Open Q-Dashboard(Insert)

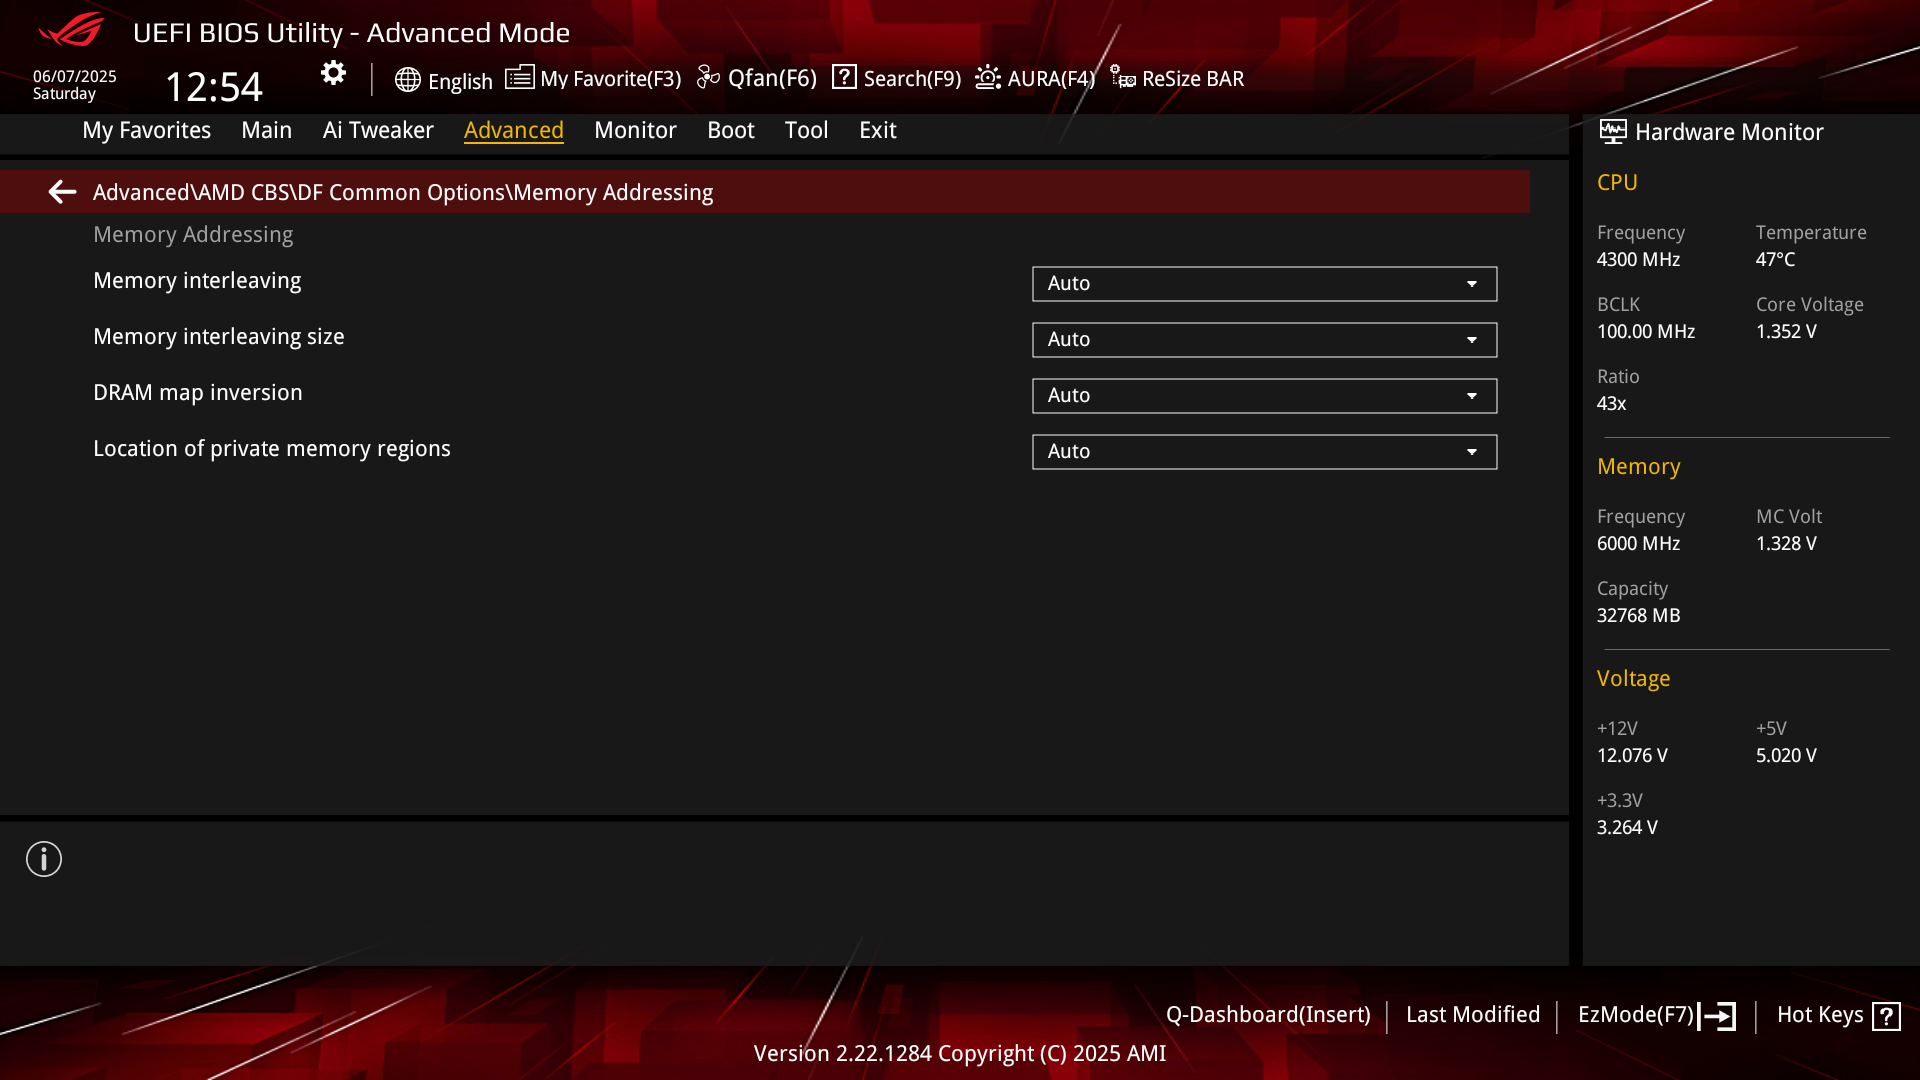pos(1268,1014)
